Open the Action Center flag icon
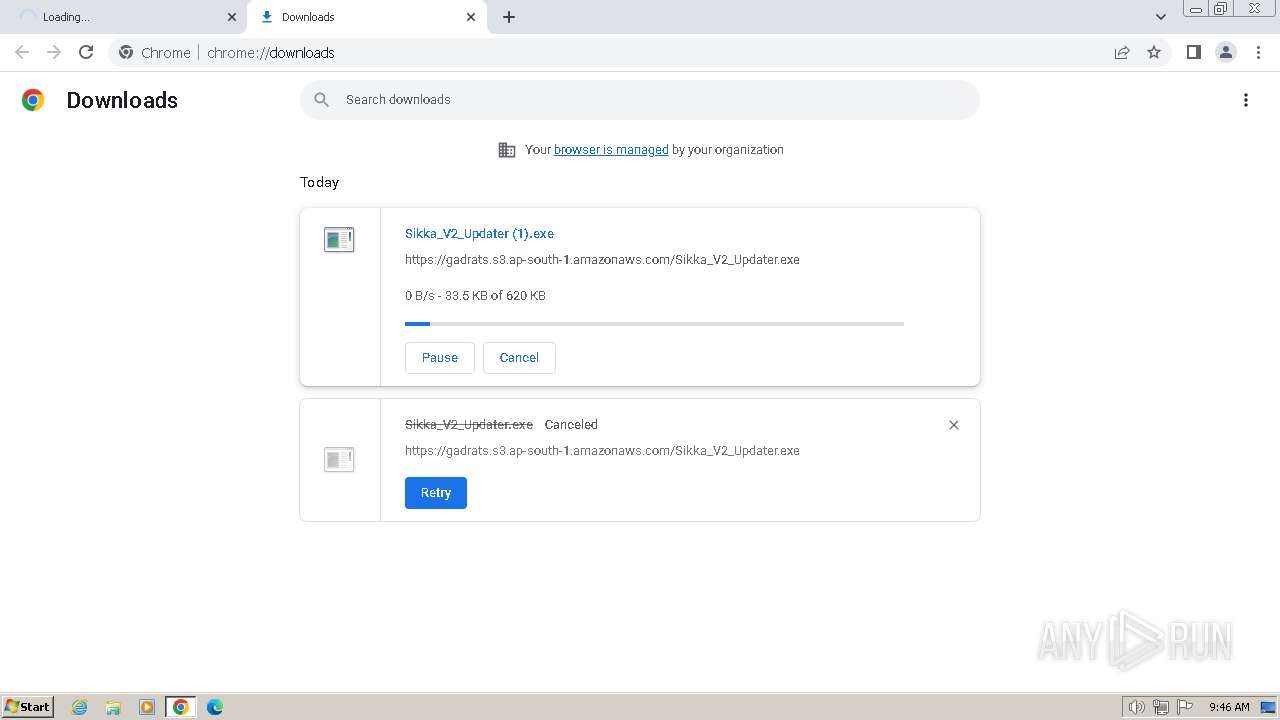The width and height of the screenshot is (1280, 720). point(1185,707)
